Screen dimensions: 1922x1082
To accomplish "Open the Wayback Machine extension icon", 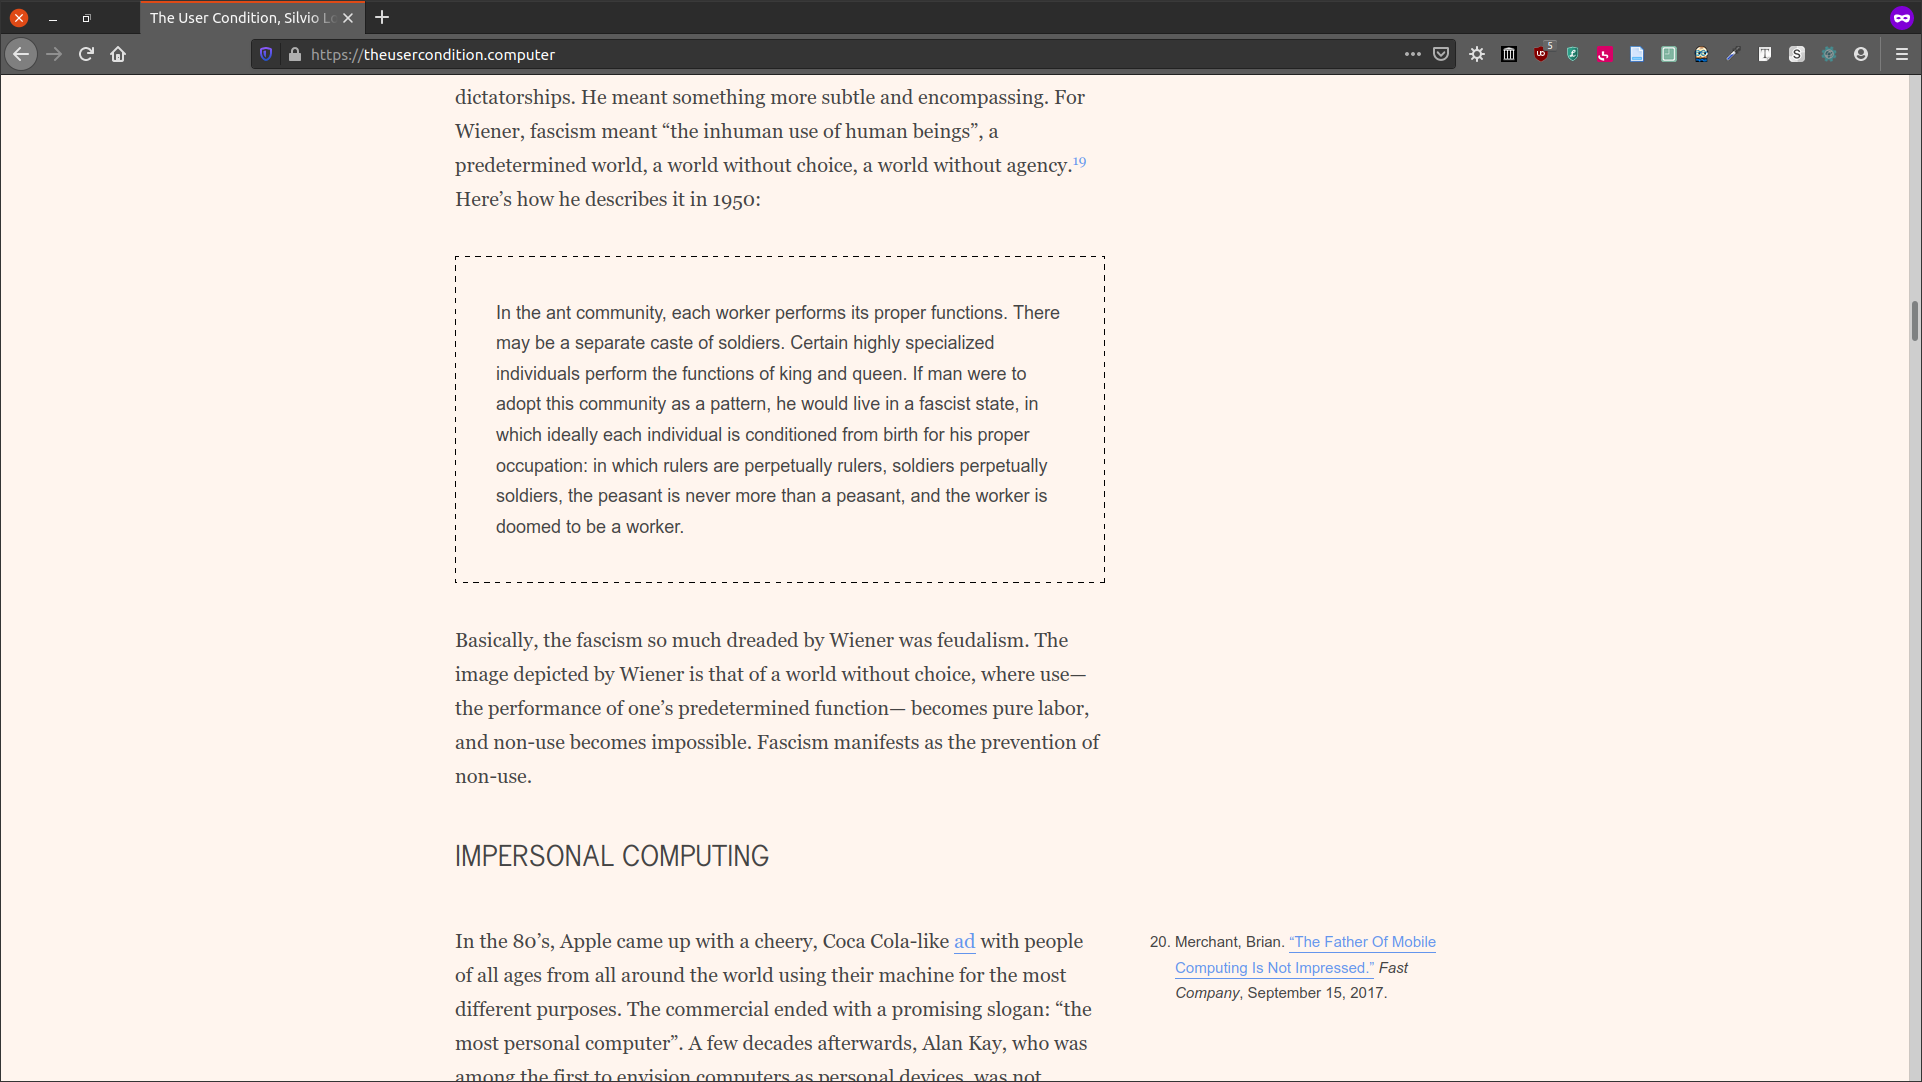I will (x=1509, y=54).
